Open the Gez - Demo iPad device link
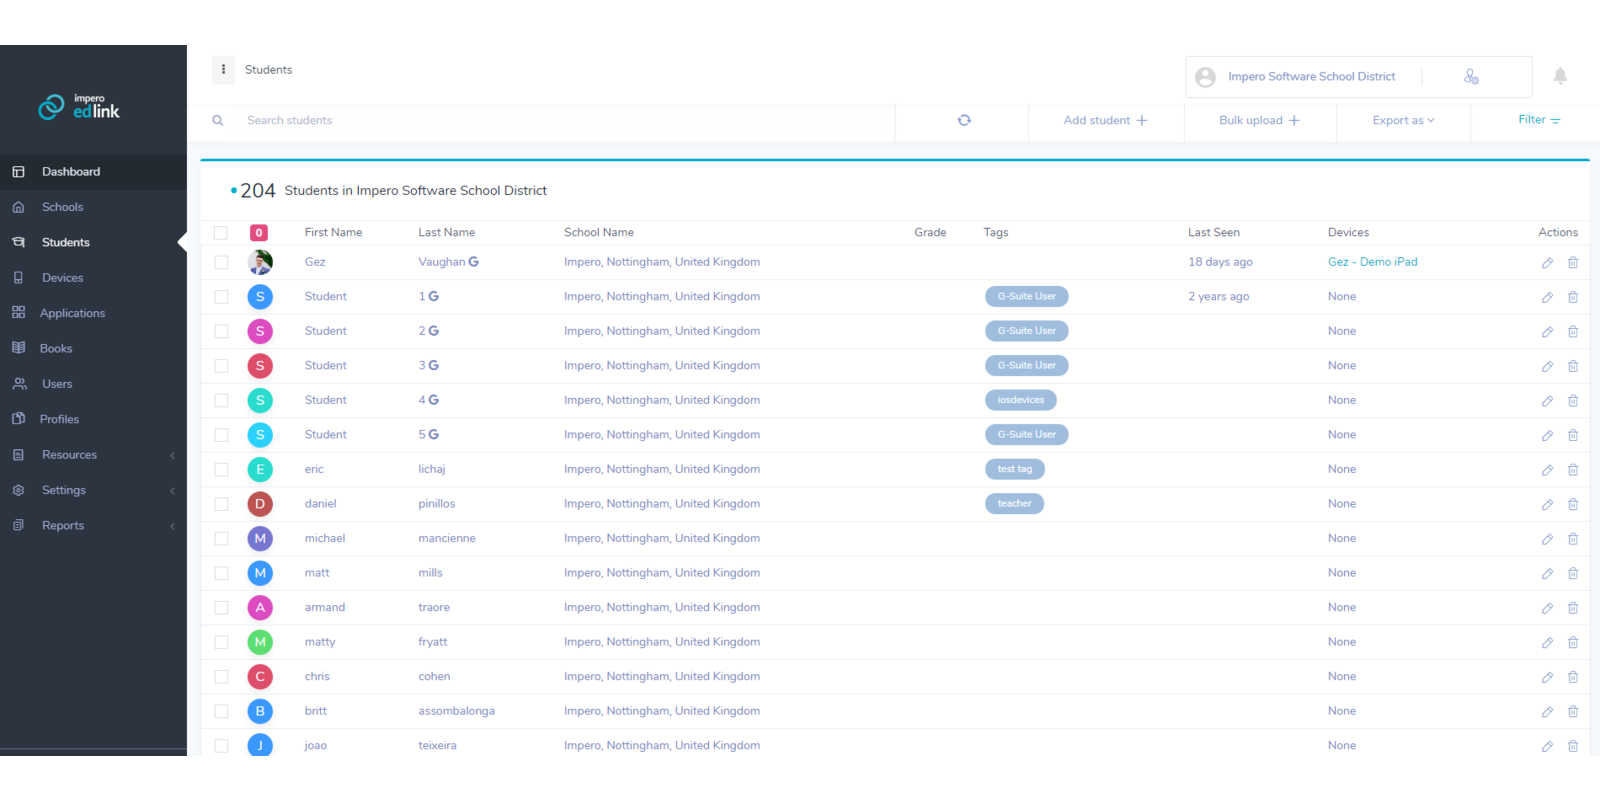 [x=1372, y=262]
